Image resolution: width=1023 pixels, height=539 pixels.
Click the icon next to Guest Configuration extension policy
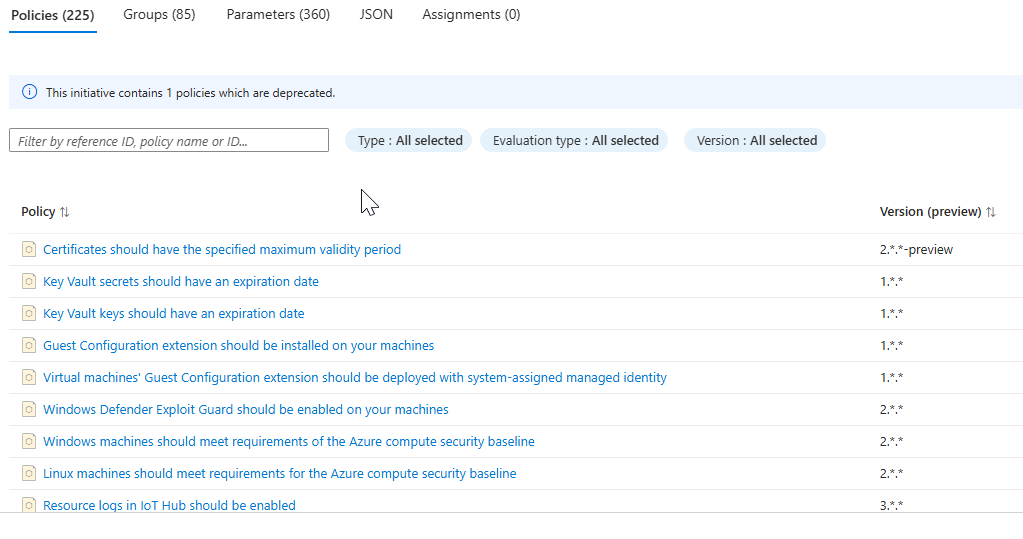29,345
